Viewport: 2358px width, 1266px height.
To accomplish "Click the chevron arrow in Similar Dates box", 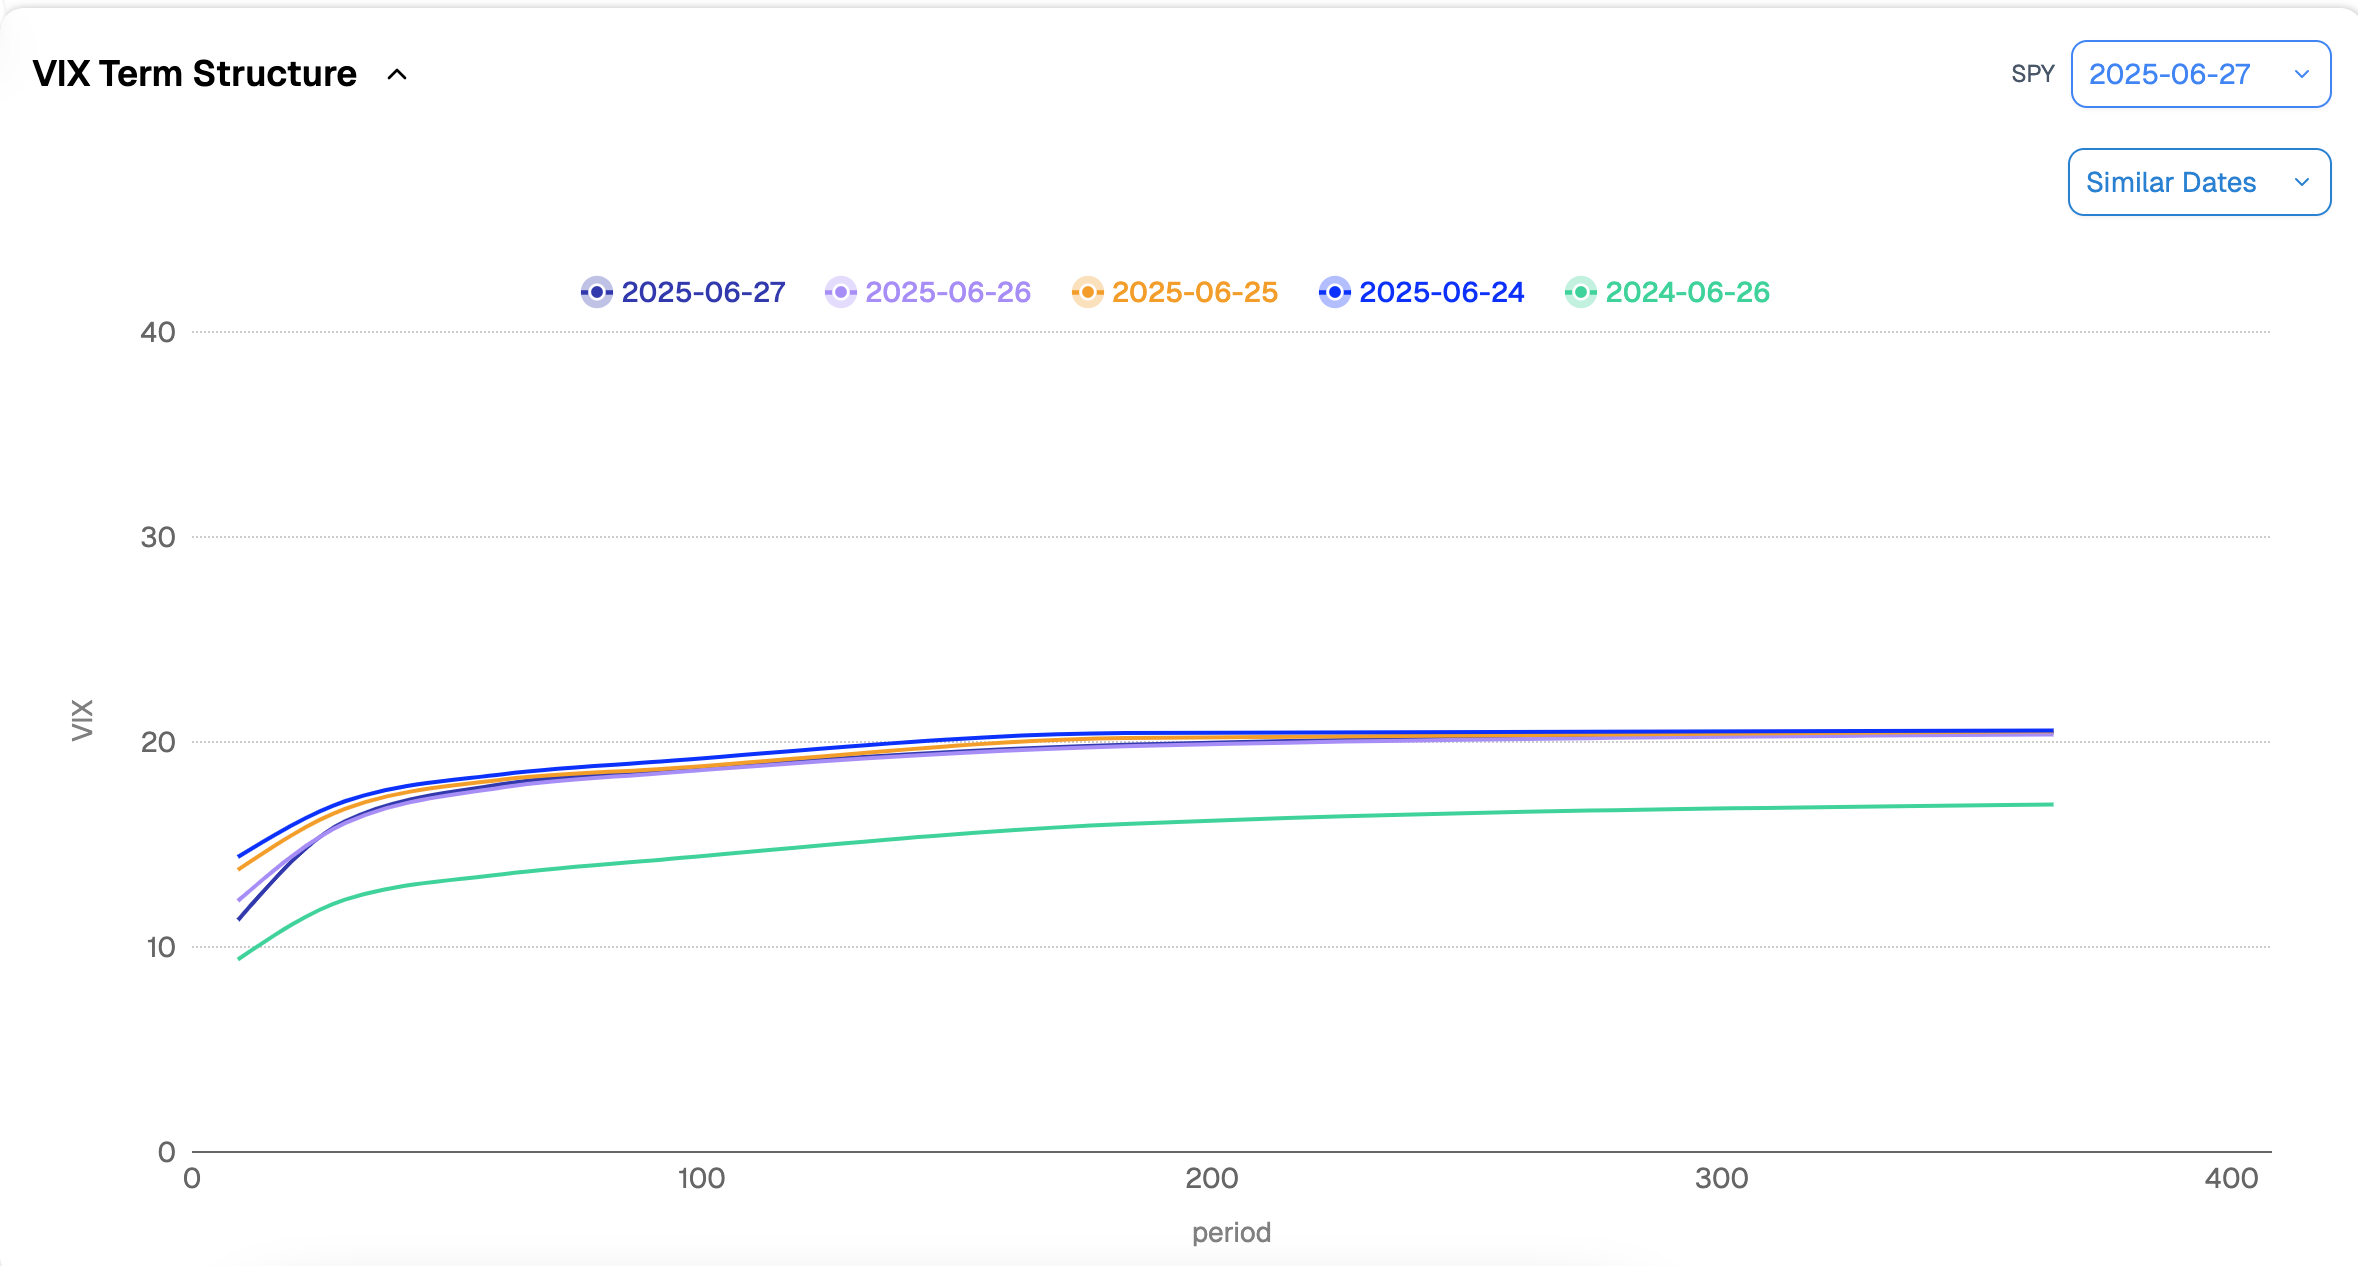I will (x=2302, y=182).
